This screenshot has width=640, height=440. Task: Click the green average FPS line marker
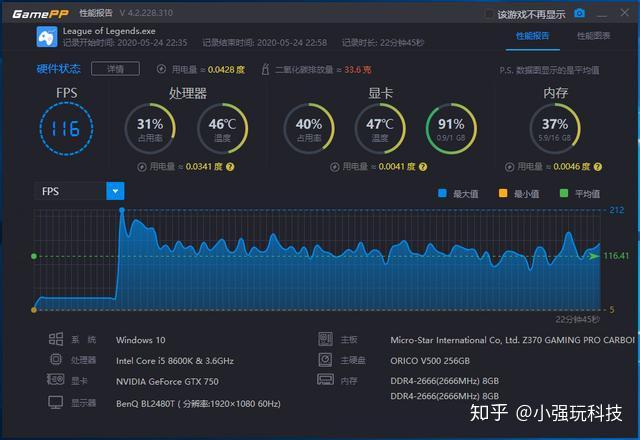(x=34, y=256)
